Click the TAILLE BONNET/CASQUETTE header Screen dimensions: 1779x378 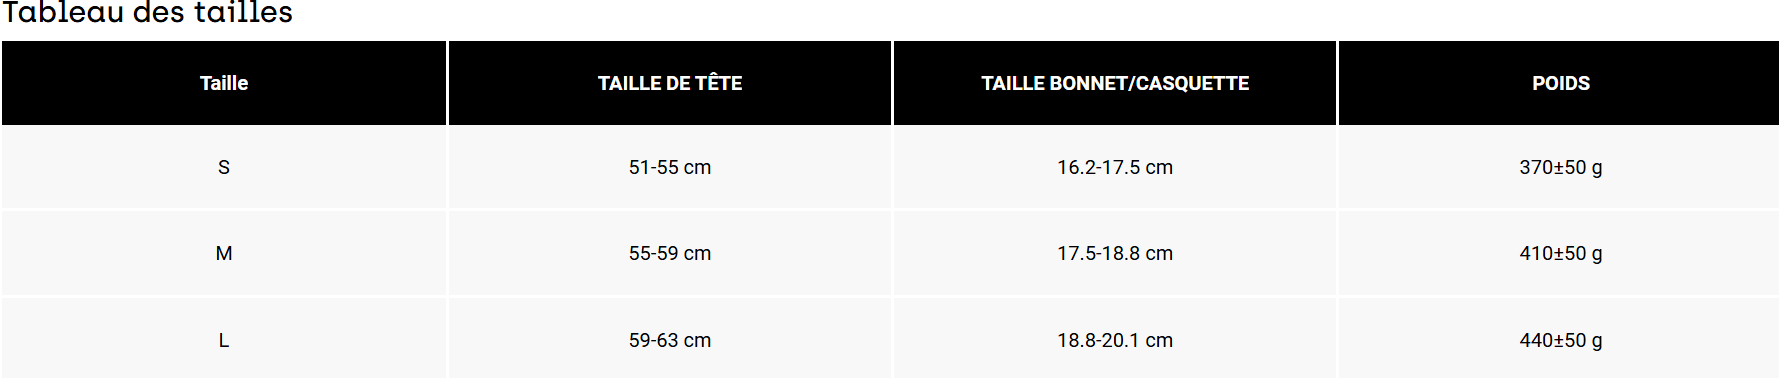tap(1115, 83)
